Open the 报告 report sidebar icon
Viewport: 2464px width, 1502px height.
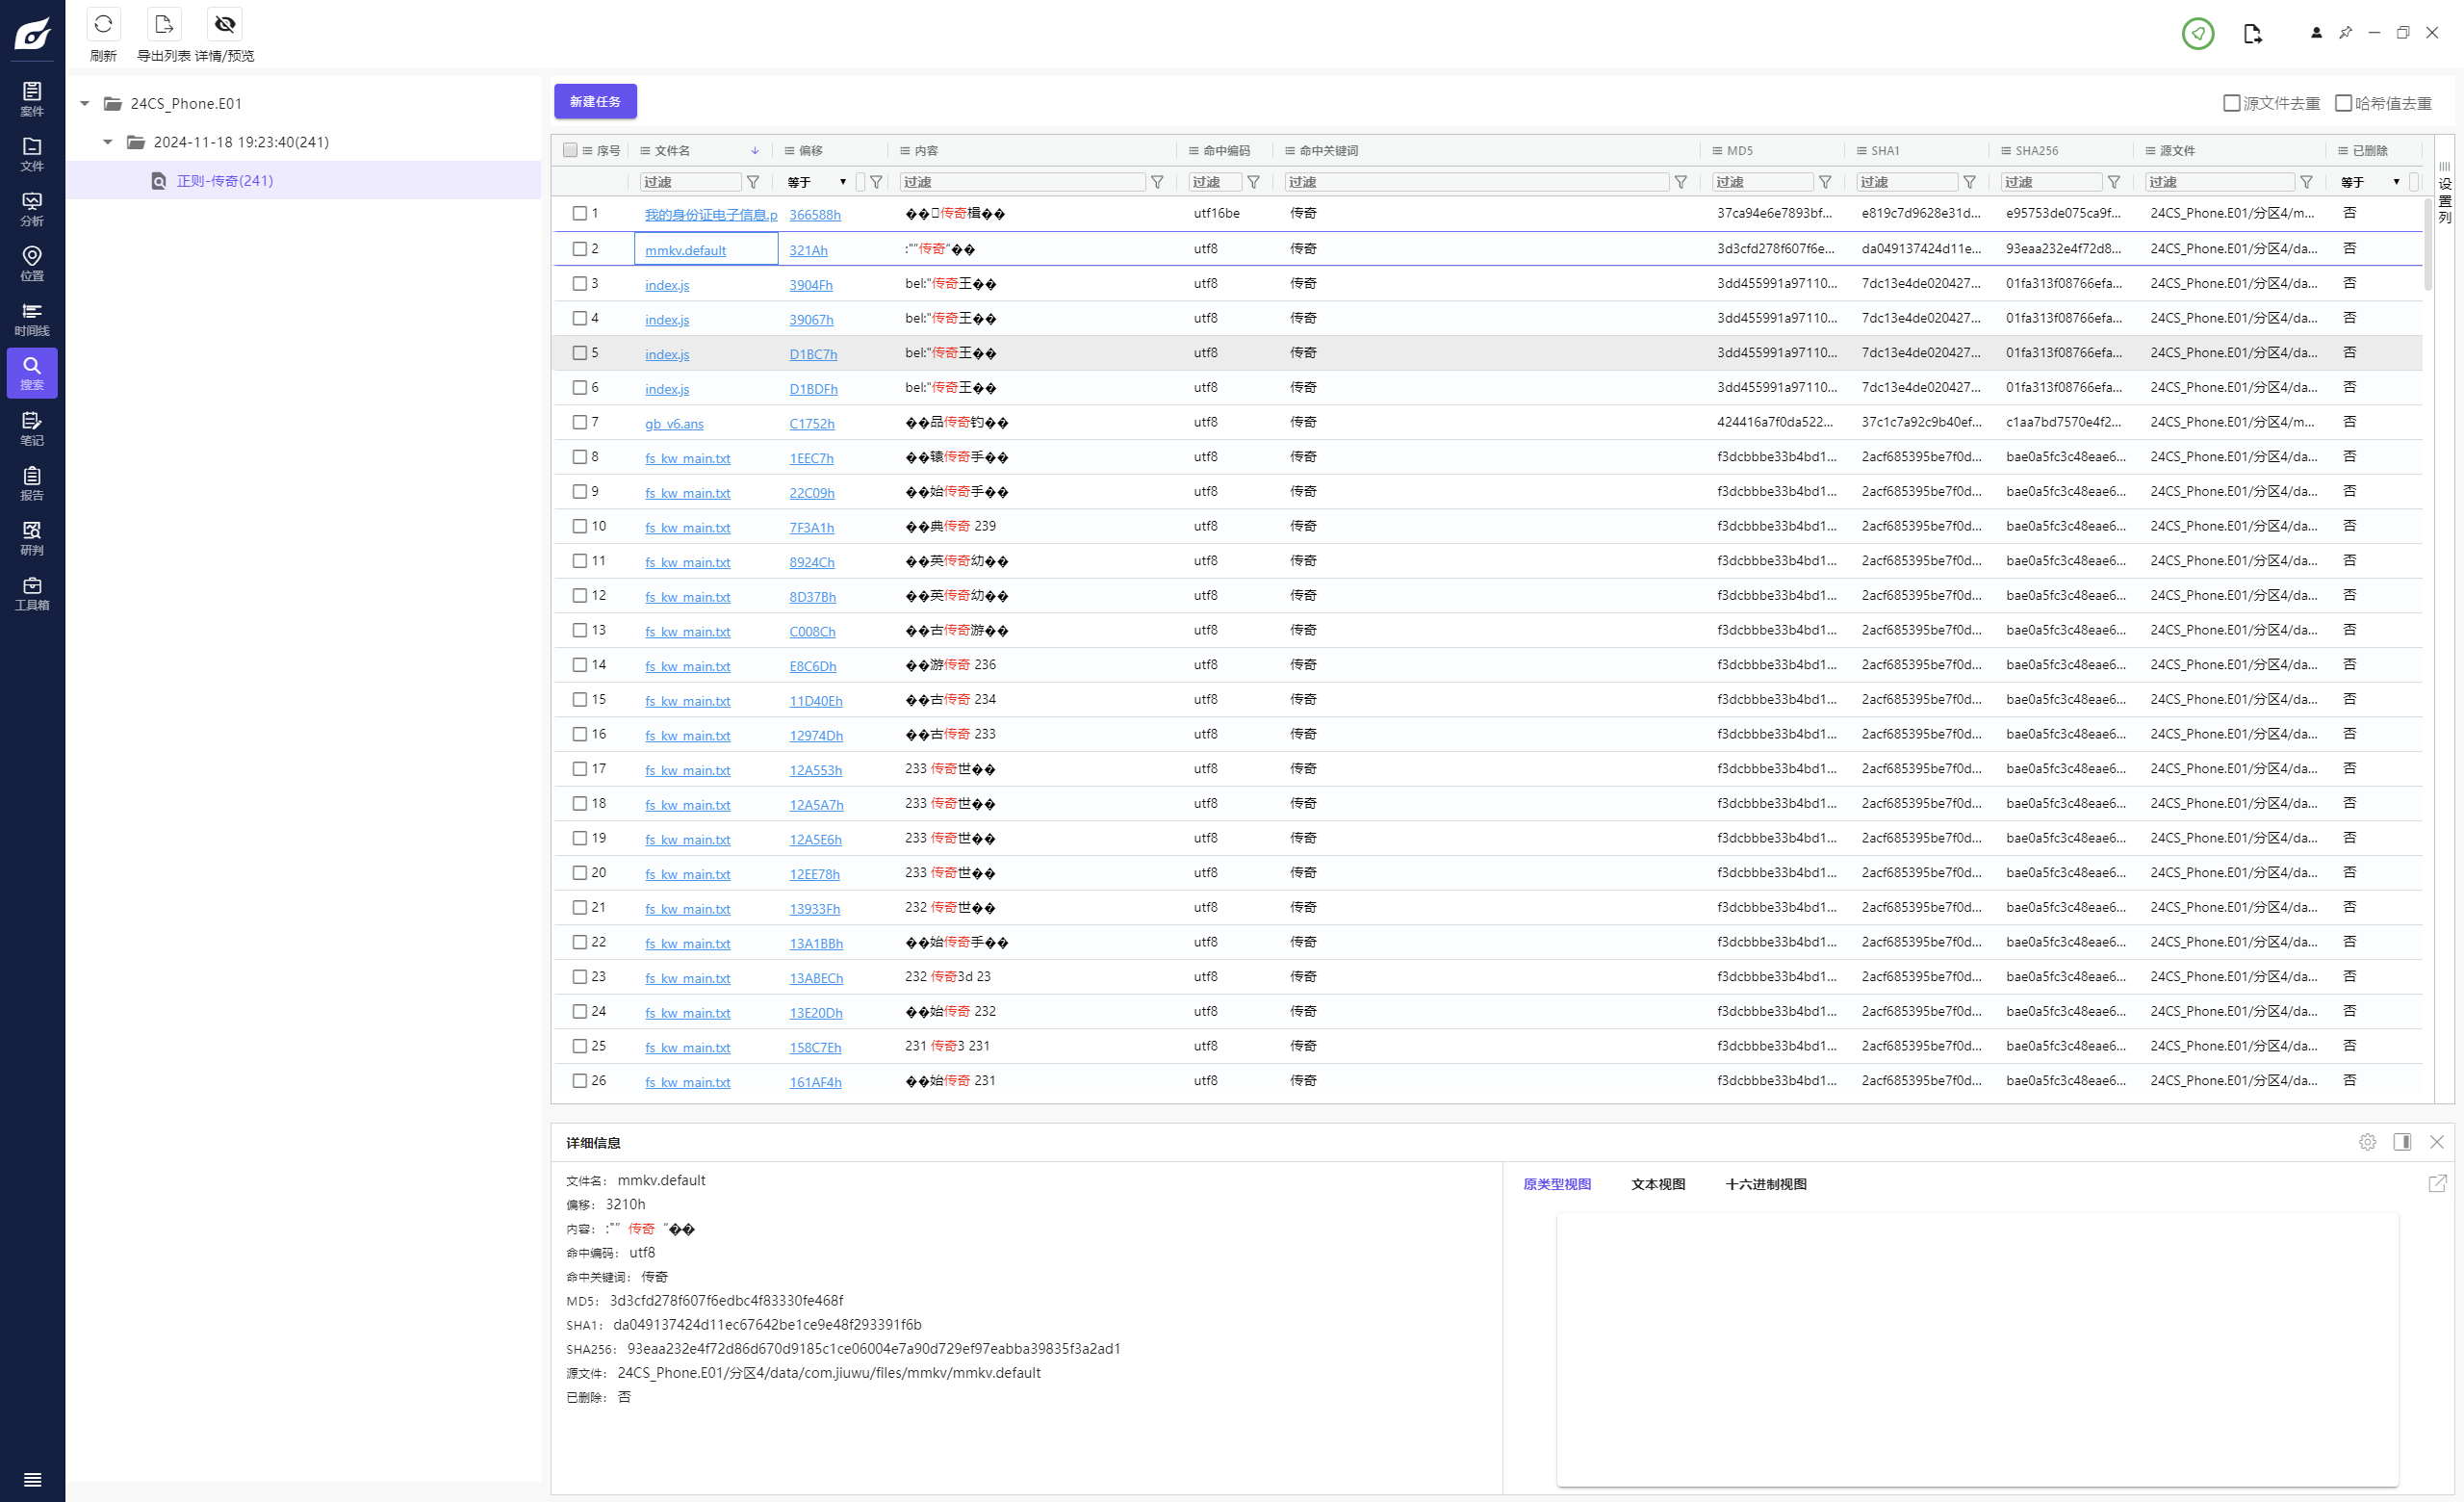pyautogui.click(x=32, y=484)
